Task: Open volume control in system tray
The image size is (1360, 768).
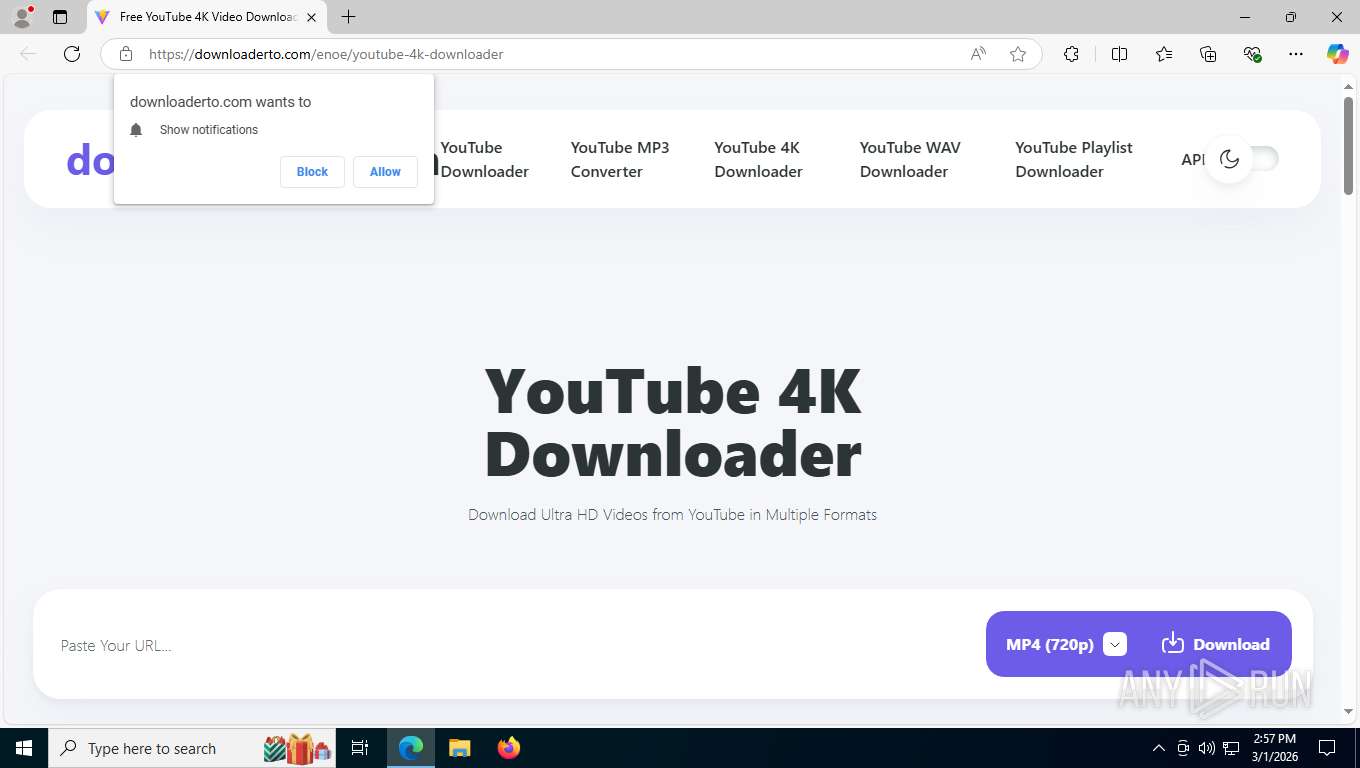Action: pyautogui.click(x=1207, y=748)
